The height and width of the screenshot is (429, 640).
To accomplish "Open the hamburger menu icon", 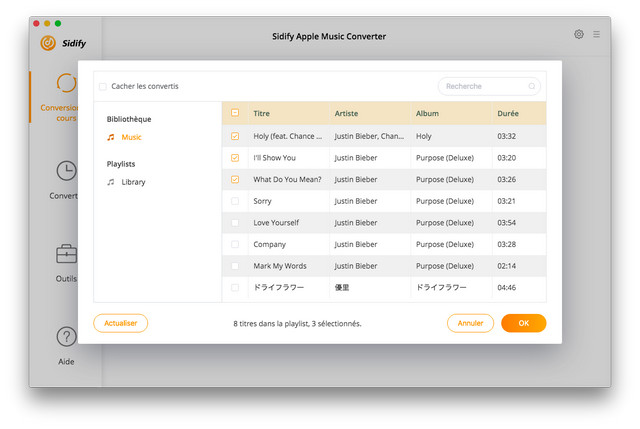I will 597,34.
